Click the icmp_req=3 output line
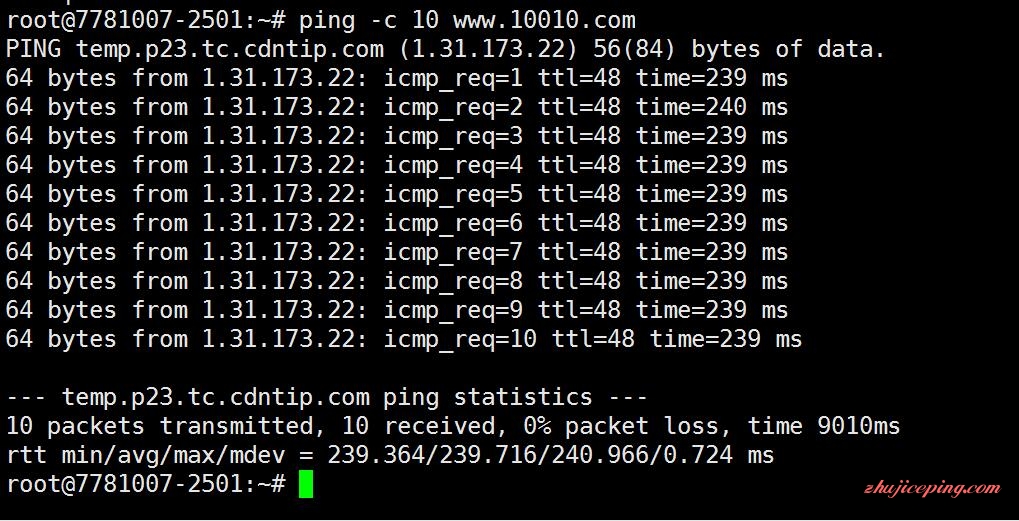Screen dimensions: 1019x521 coord(396,136)
